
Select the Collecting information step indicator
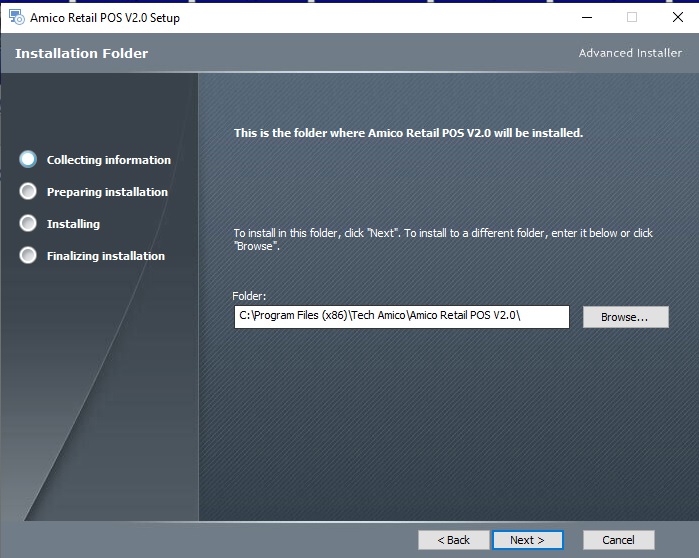28,159
